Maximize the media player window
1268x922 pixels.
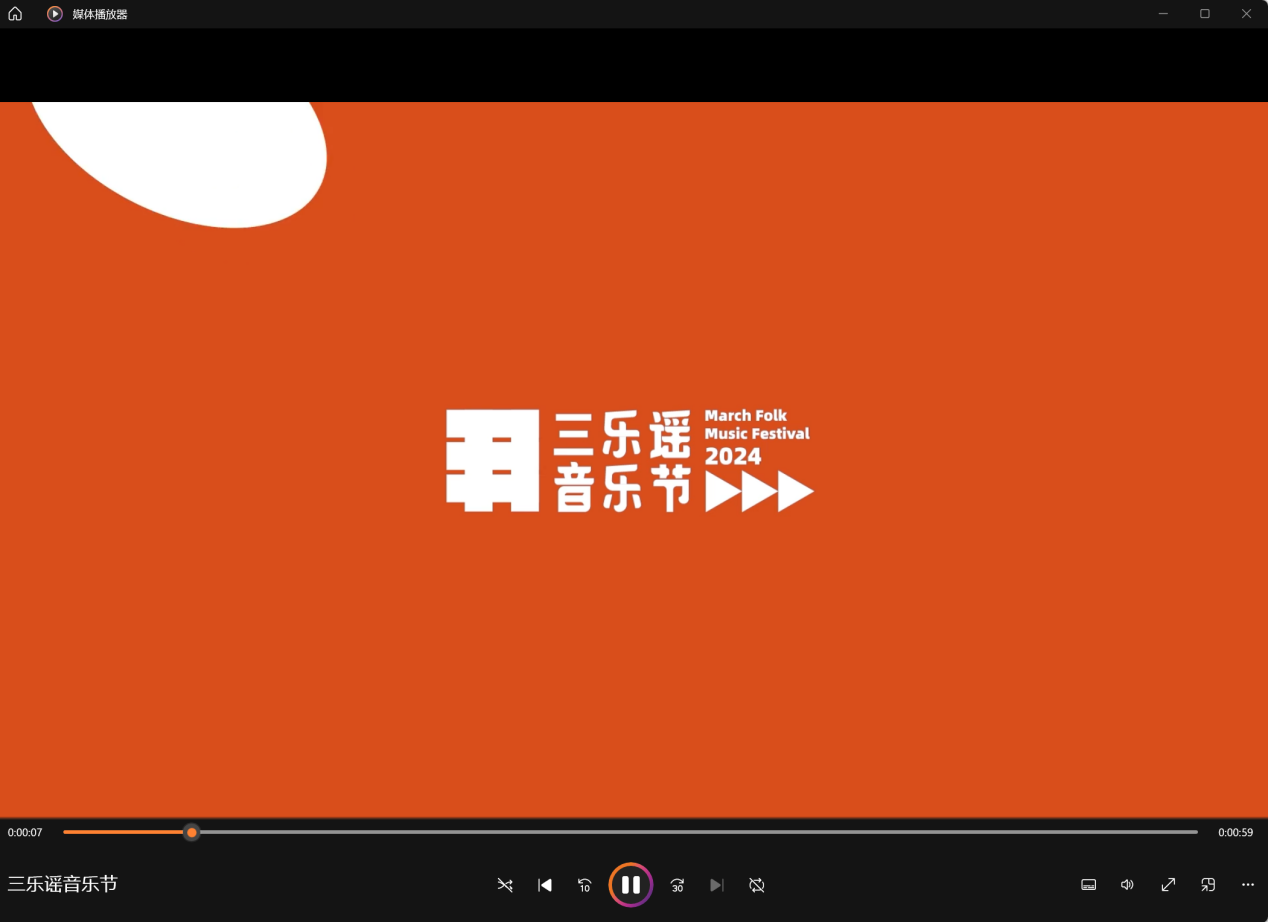pos(1205,14)
